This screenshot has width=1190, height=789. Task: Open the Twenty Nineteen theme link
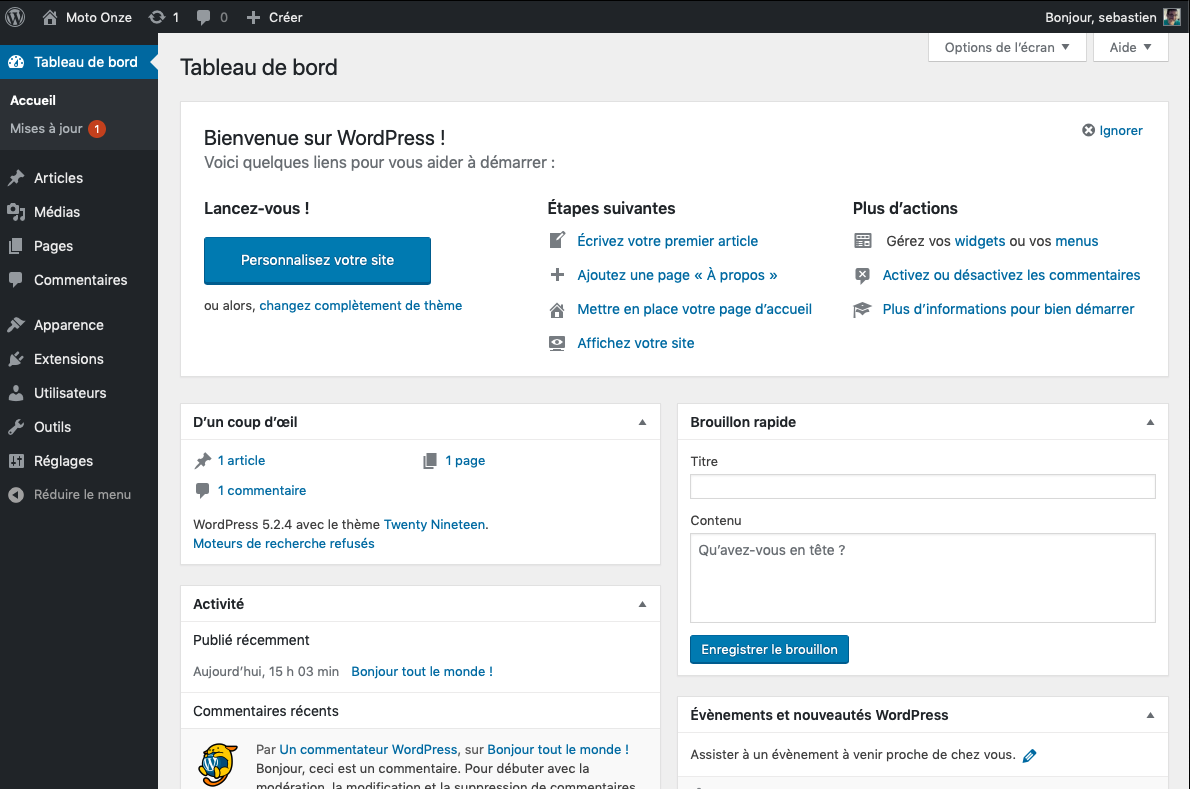pyautogui.click(x=434, y=524)
